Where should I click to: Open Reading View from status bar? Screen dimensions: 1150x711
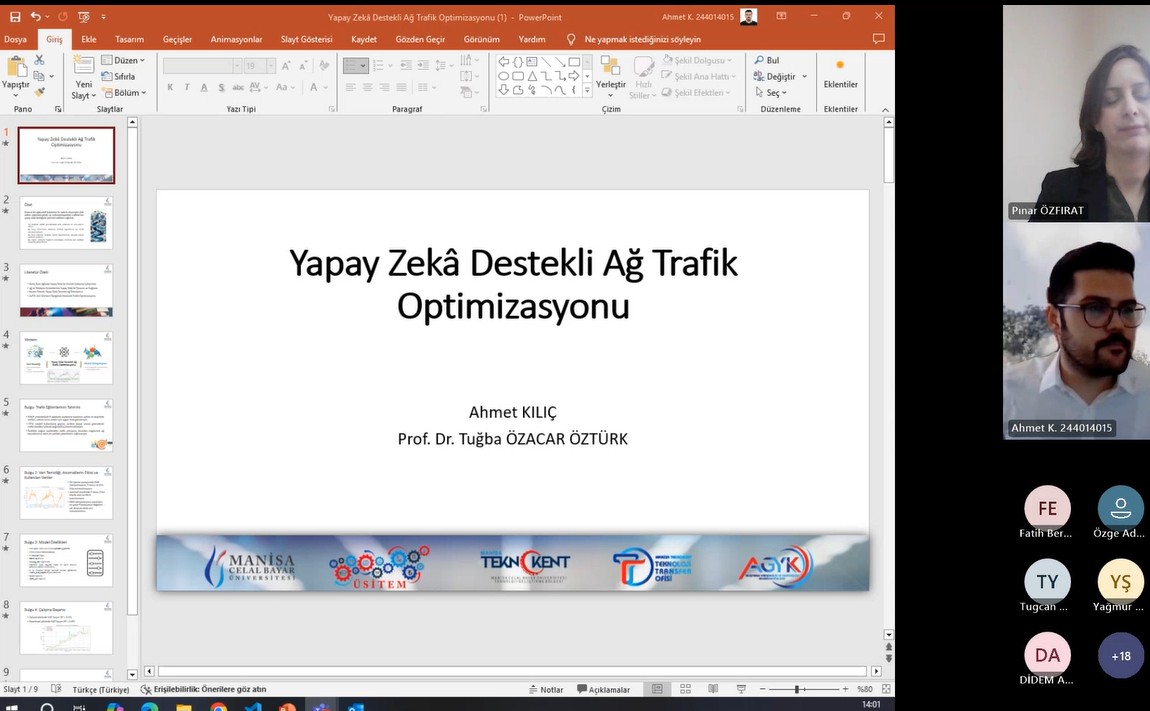(712, 689)
